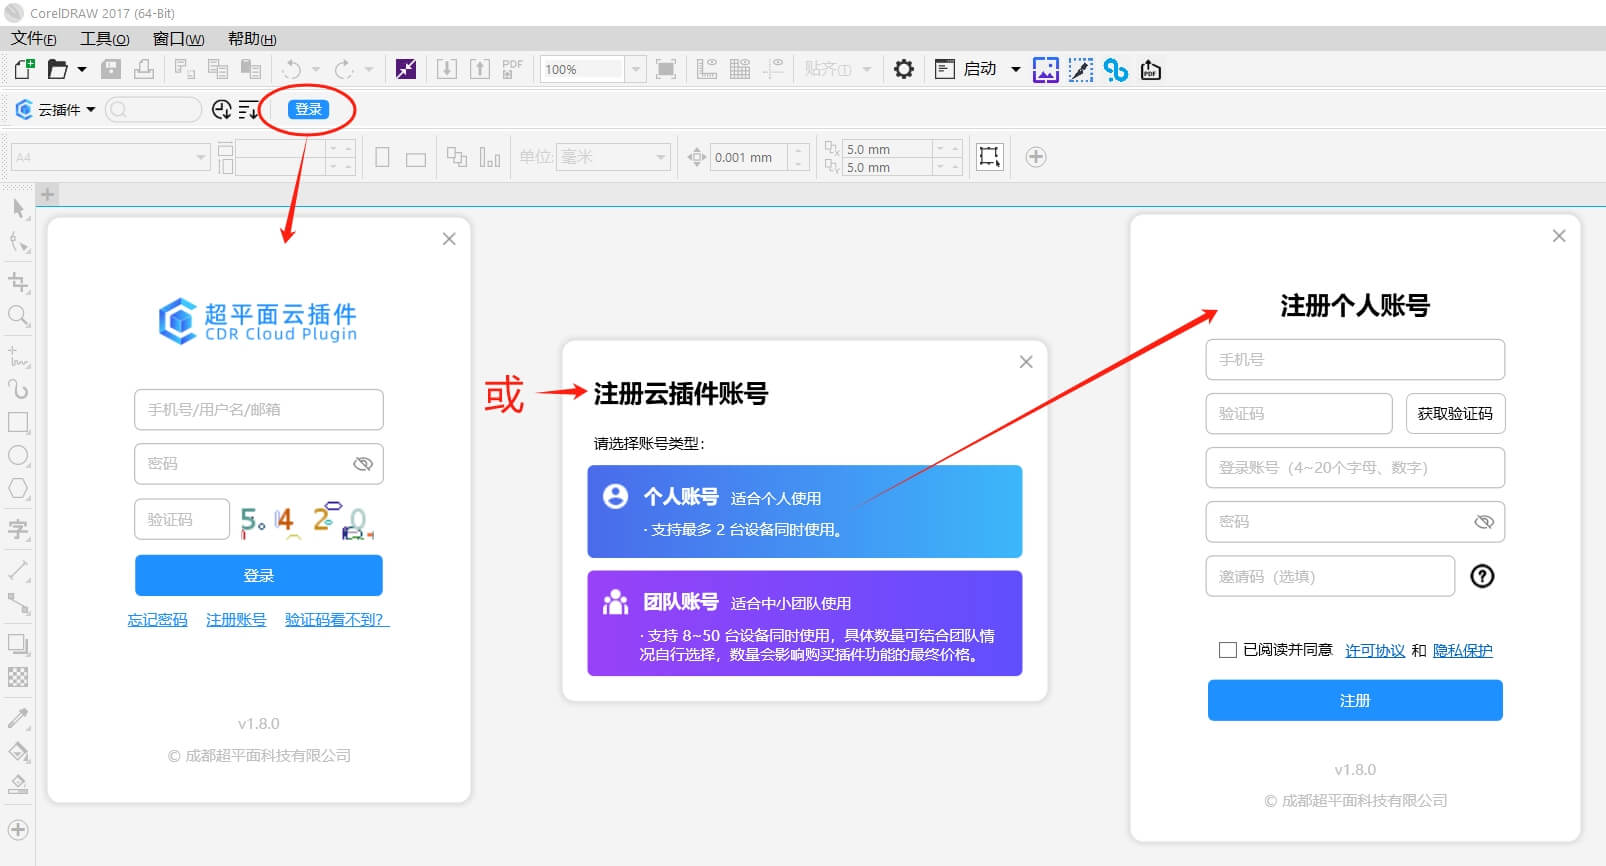Toggle password visibility in registration form

[x=1484, y=521]
